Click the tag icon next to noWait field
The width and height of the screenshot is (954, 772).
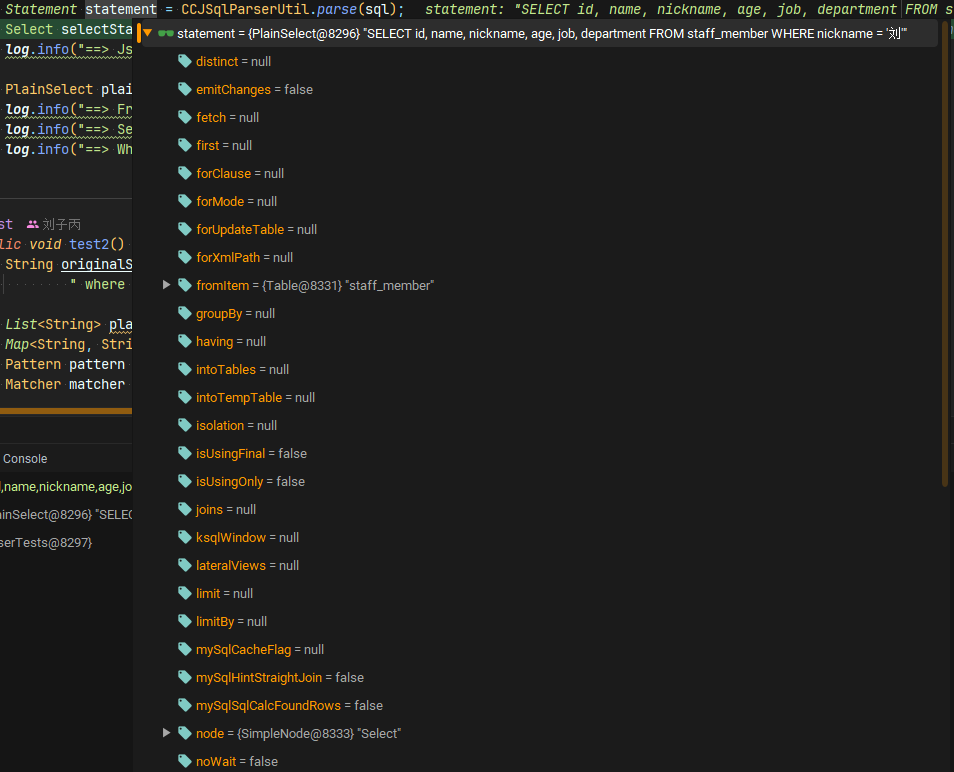coord(184,761)
